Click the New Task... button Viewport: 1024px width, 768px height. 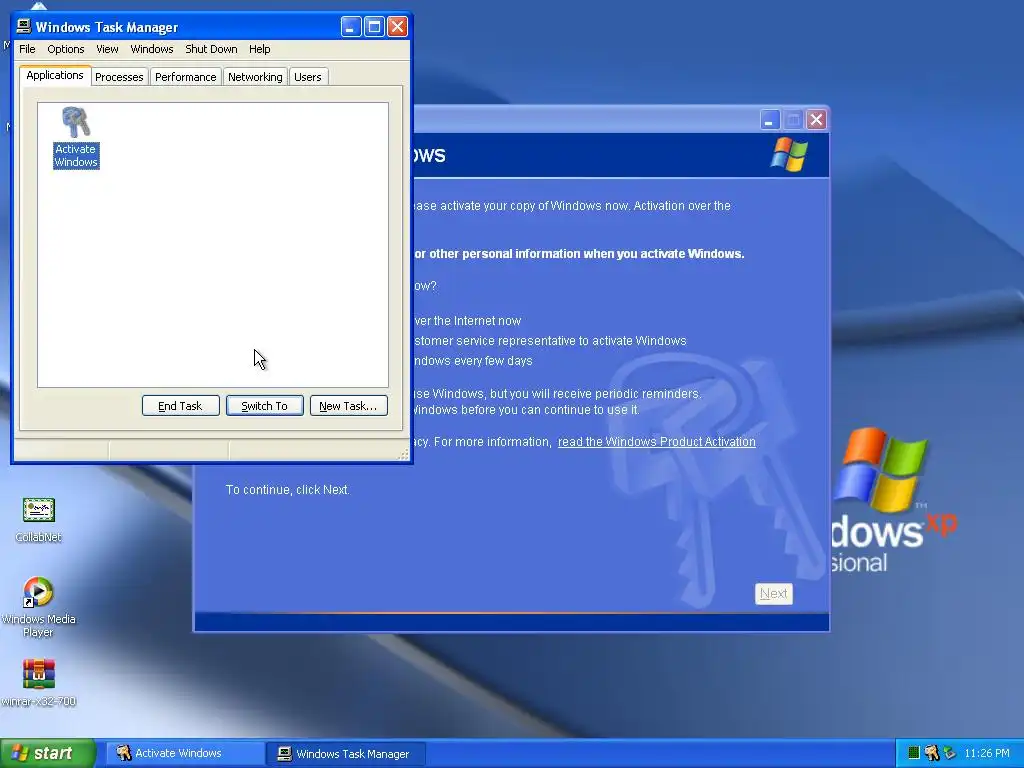[348, 406]
